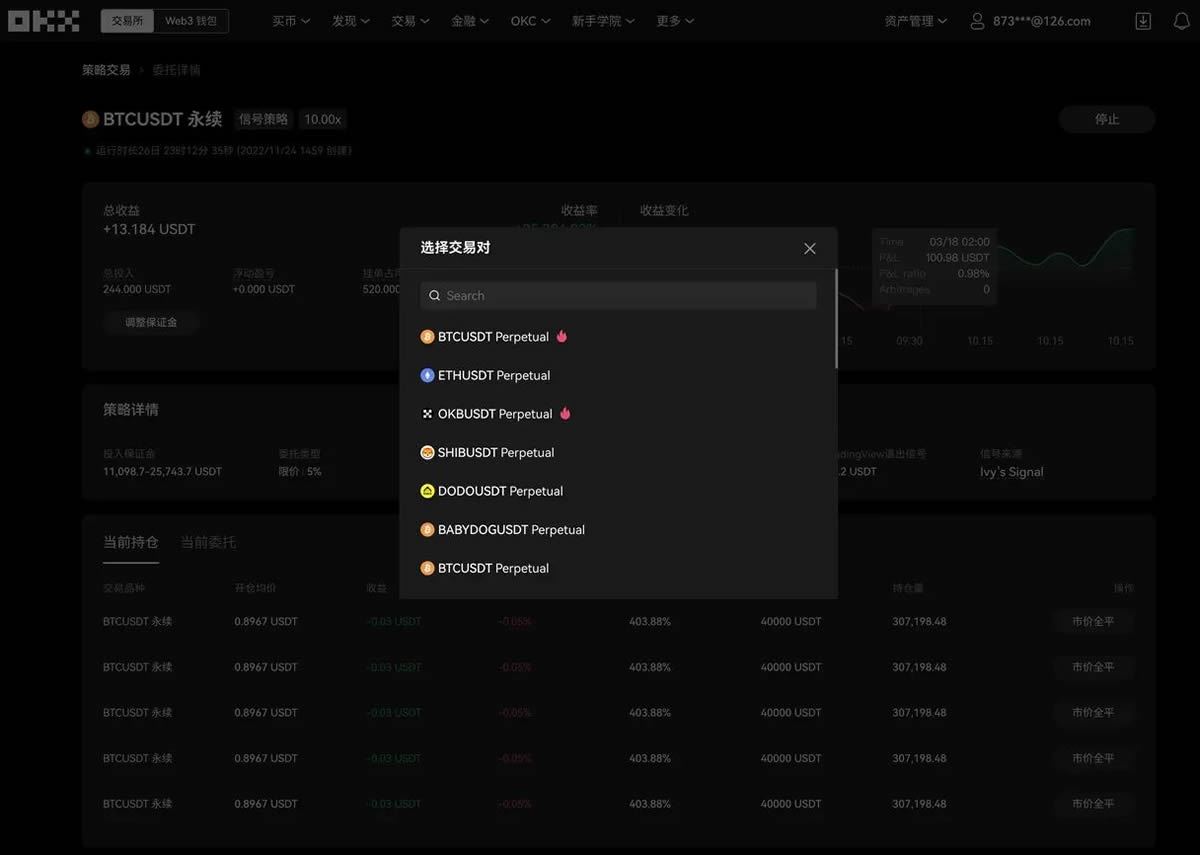Click the Bitcoin icon beside BTCUSDT 永续 title
The height and width of the screenshot is (855, 1200).
[91, 119]
